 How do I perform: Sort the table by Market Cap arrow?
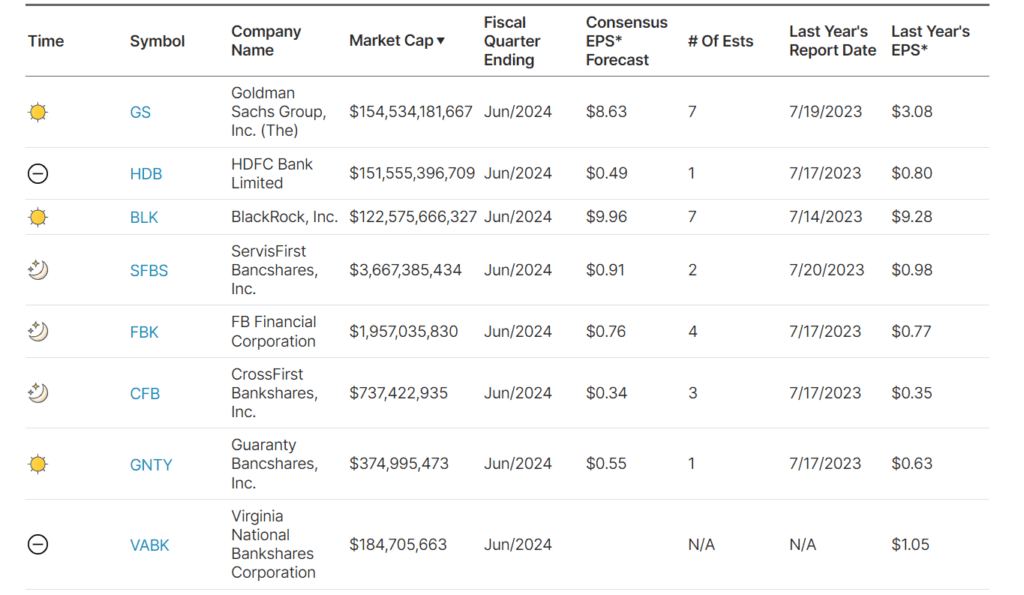pyautogui.click(x=441, y=41)
